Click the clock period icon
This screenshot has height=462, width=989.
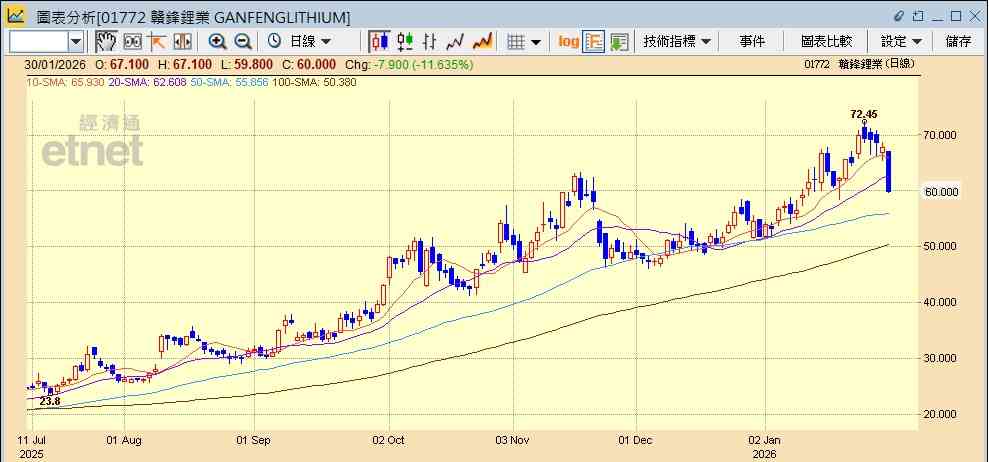274,42
